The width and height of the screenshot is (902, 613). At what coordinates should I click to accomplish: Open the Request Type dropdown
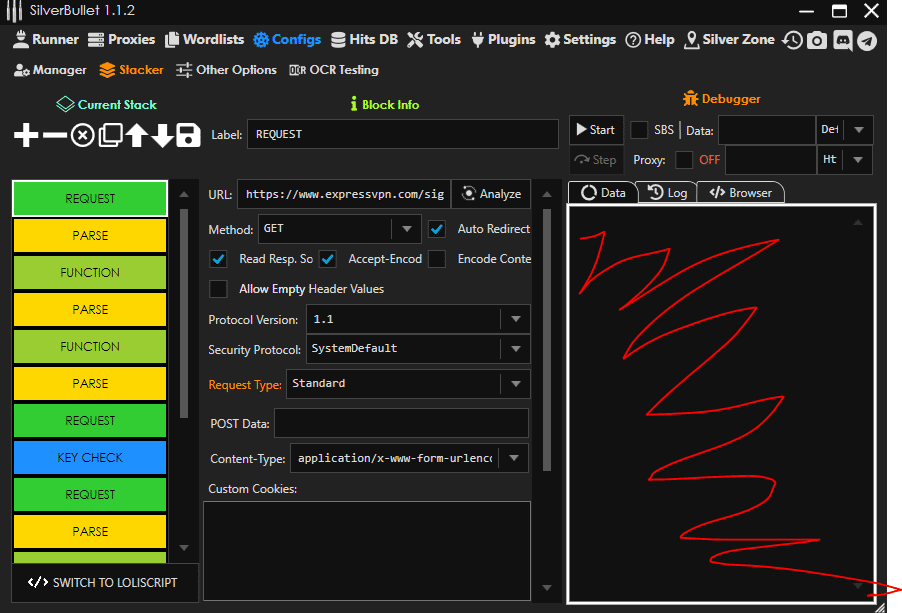[408, 384]
